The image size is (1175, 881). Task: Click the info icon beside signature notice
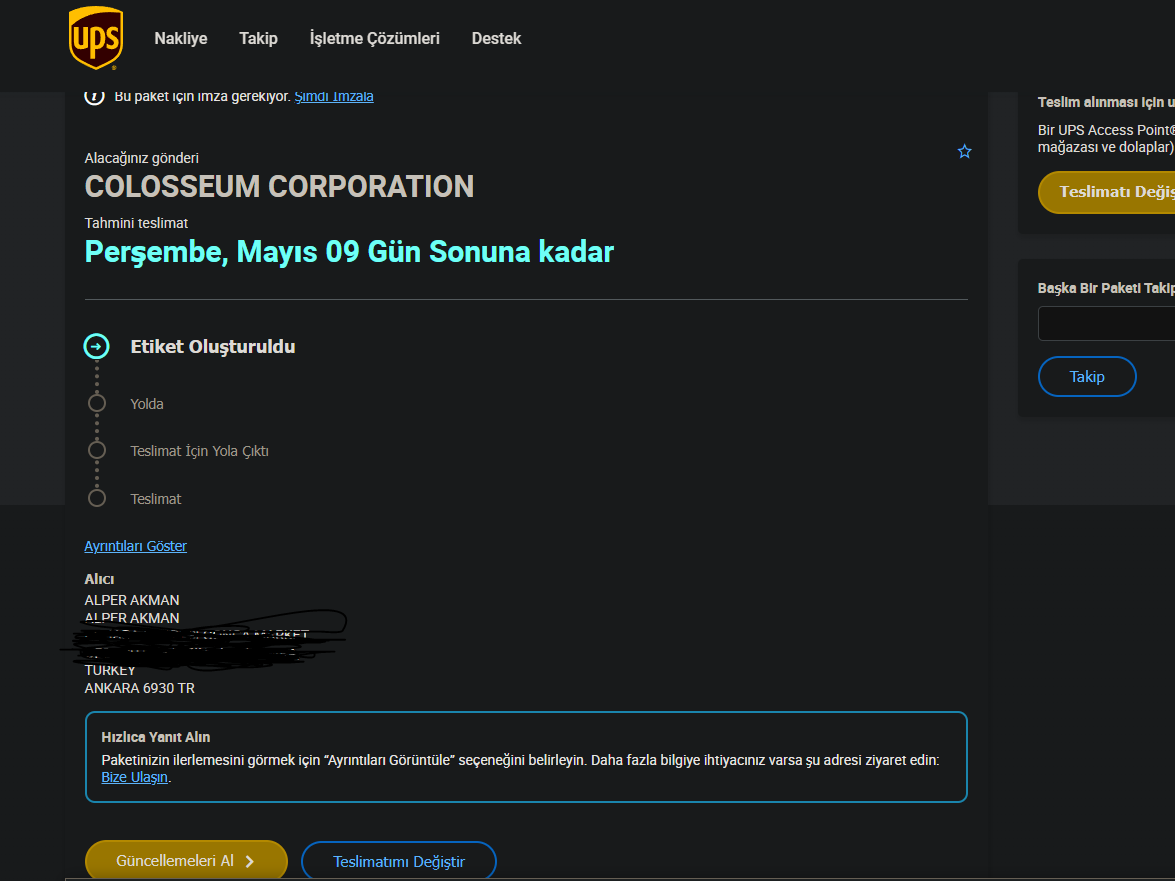click(x=94, y=97)
